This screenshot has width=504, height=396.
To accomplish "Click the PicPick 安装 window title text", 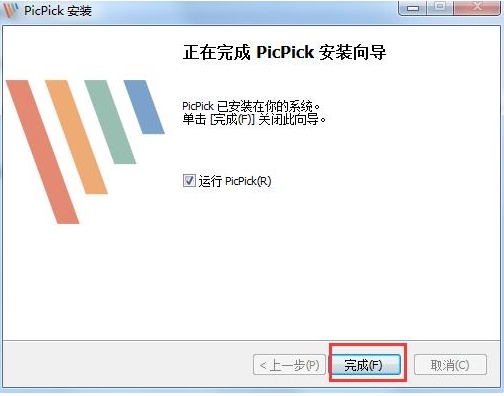I will click(x=58, y=11).
